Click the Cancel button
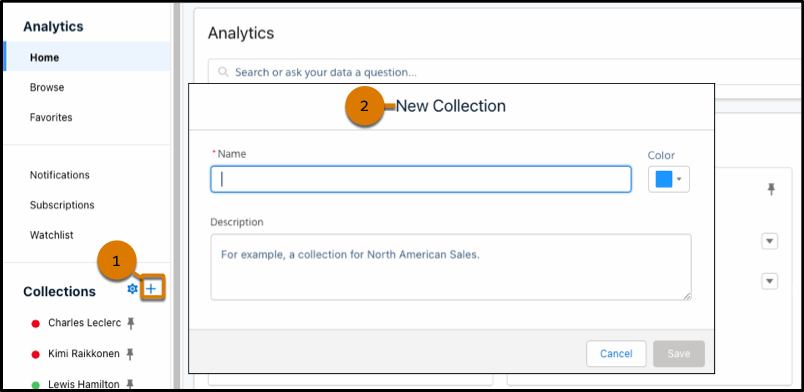804x392 pixels. coord(616,354)
